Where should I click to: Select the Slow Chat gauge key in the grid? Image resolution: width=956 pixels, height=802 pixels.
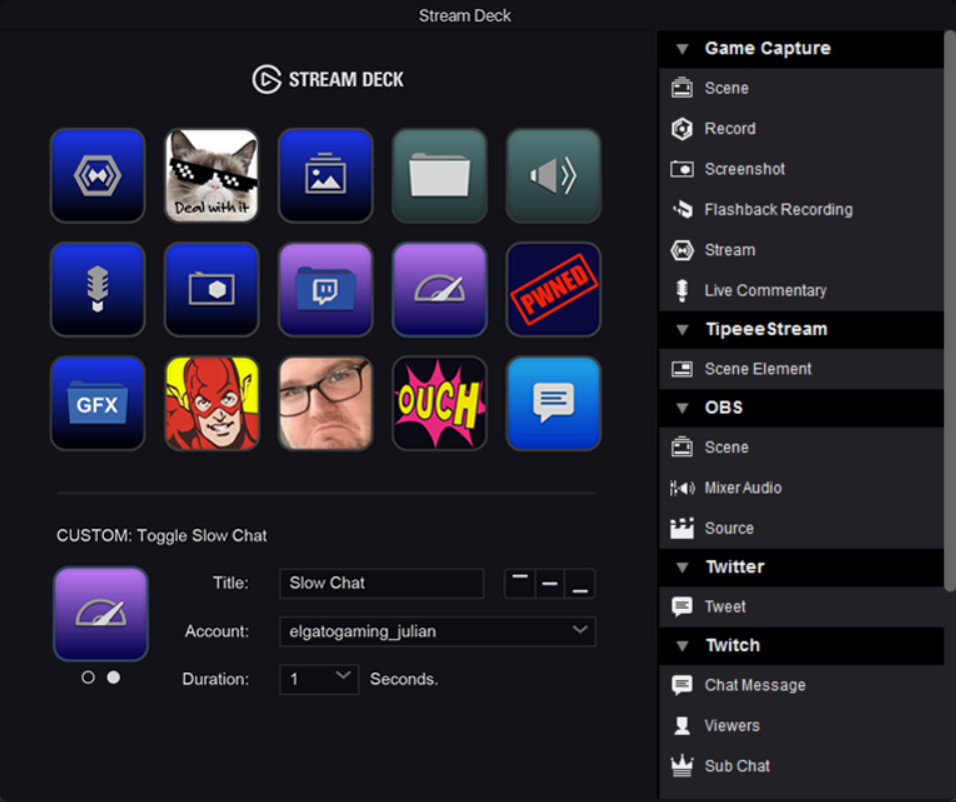[x=440, y=290]
